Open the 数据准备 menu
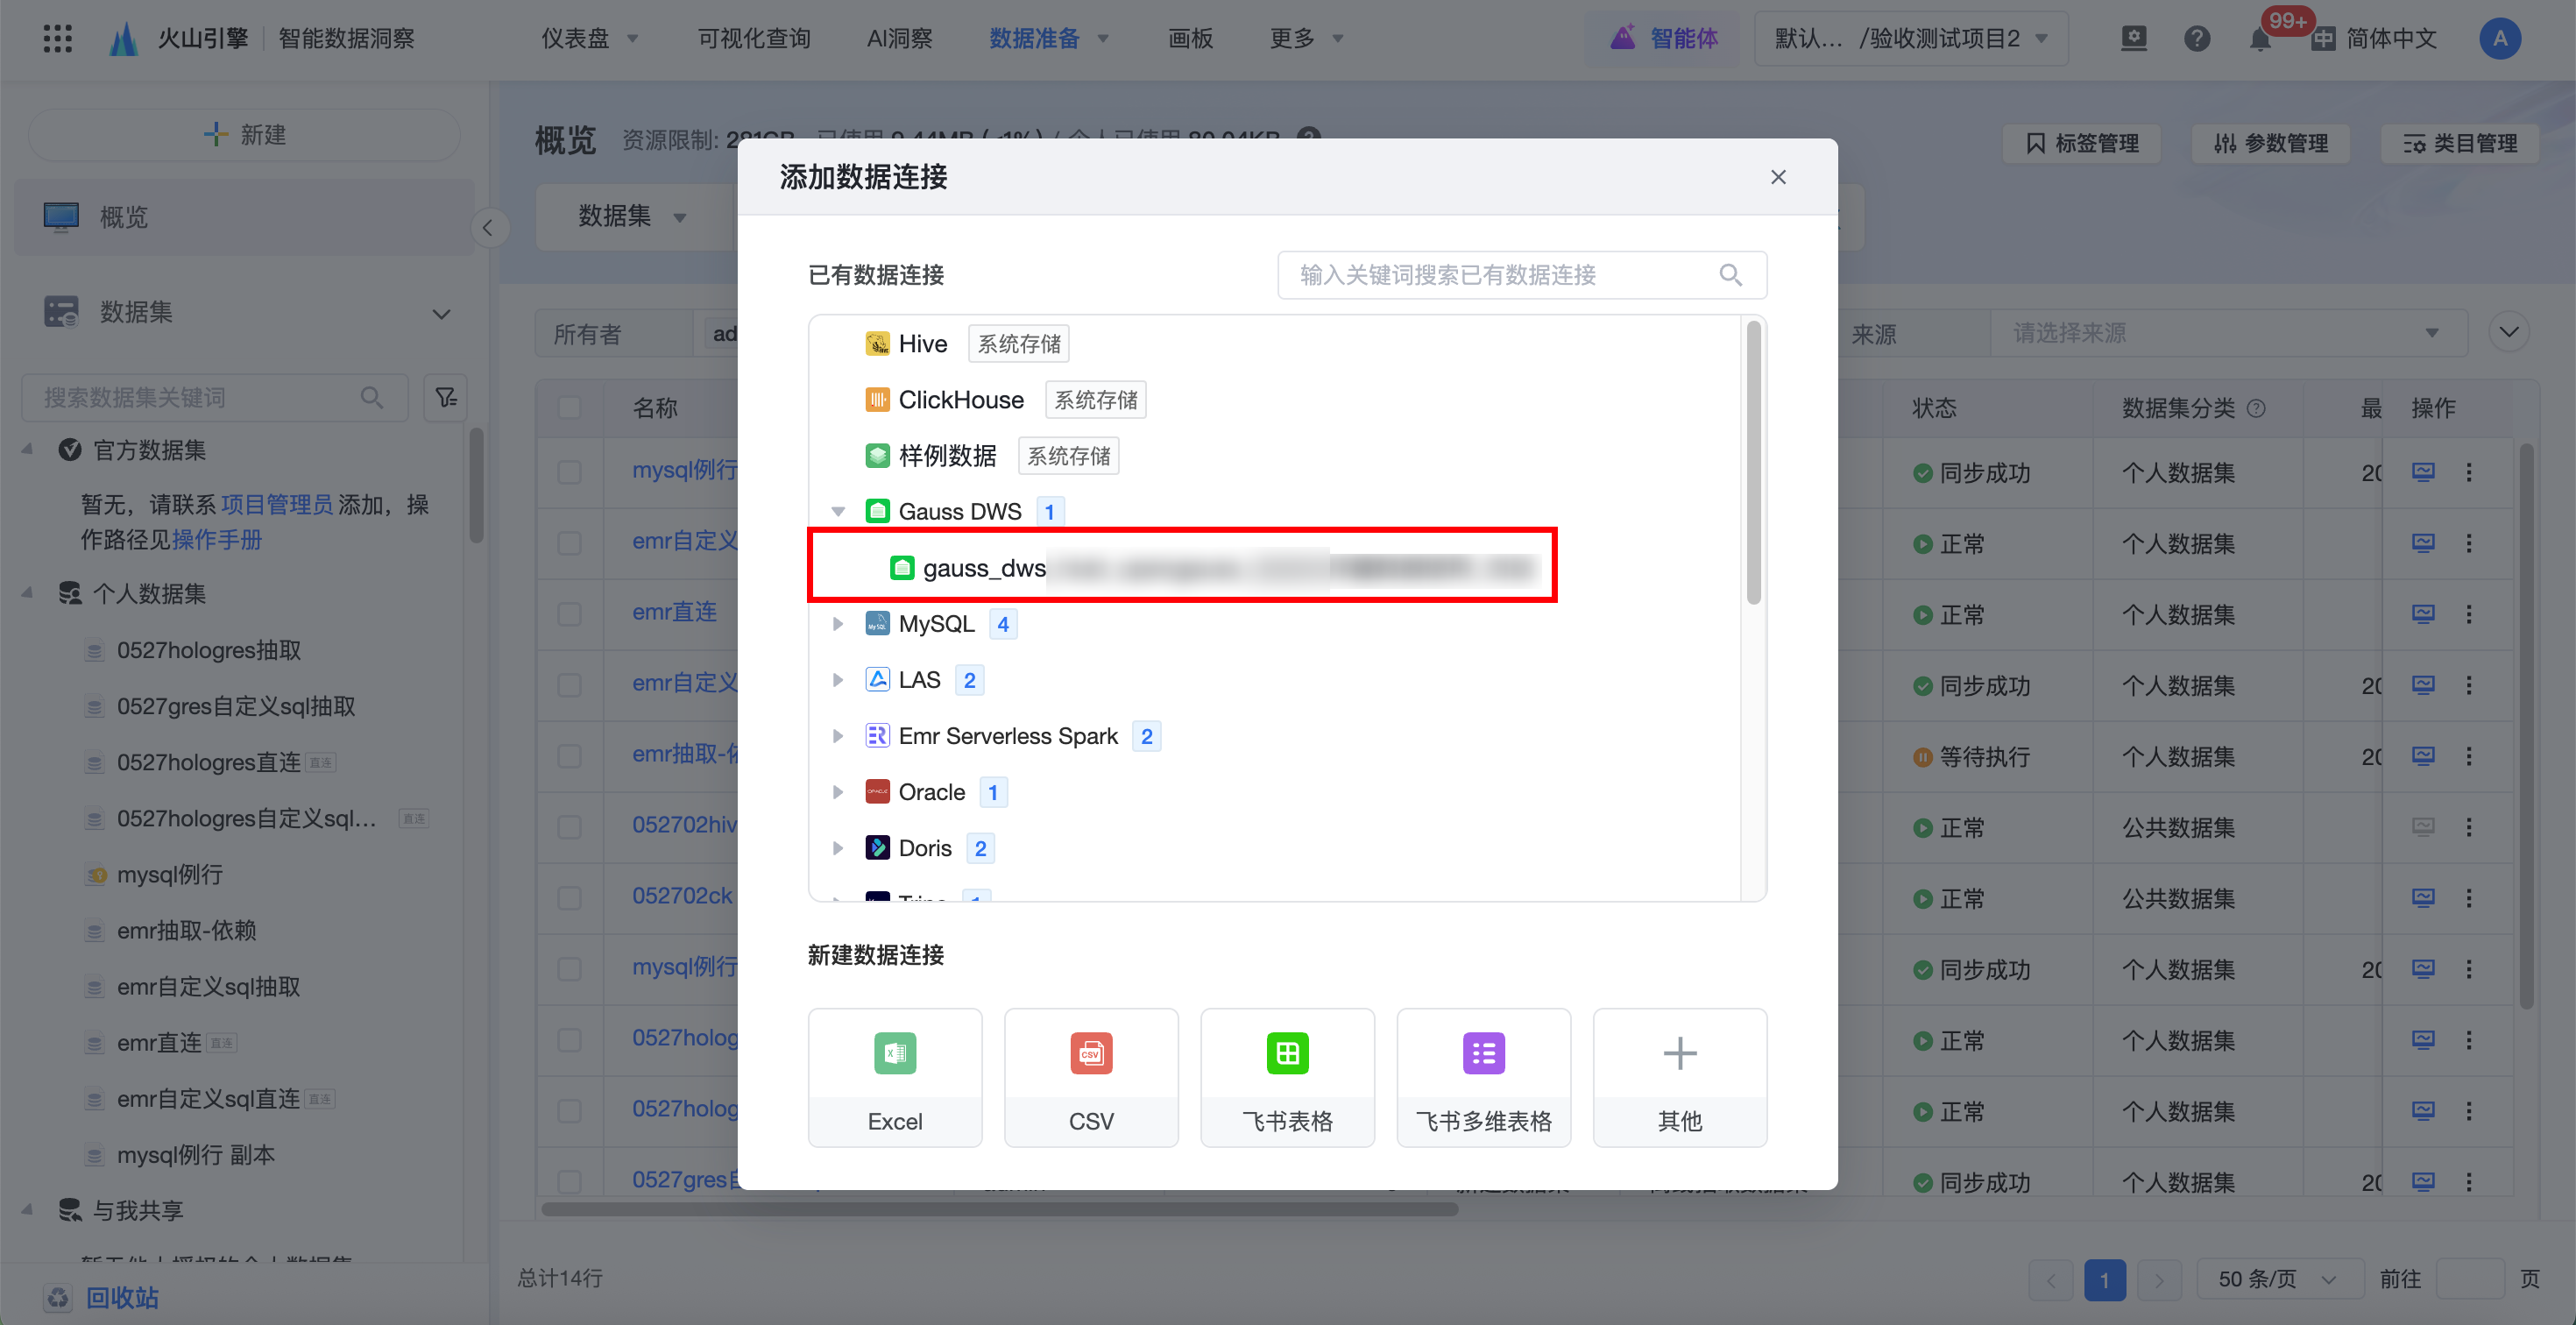This screenshot has width=2576, height=1325. 1048,38
